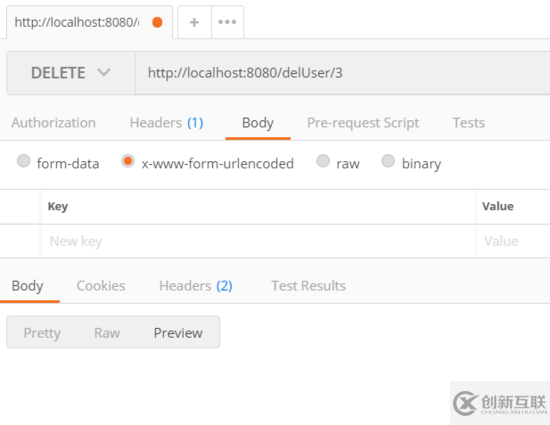This screenshot has width=550, height=425.
Task: Select the request Body tab
Action: coord(258,123)
